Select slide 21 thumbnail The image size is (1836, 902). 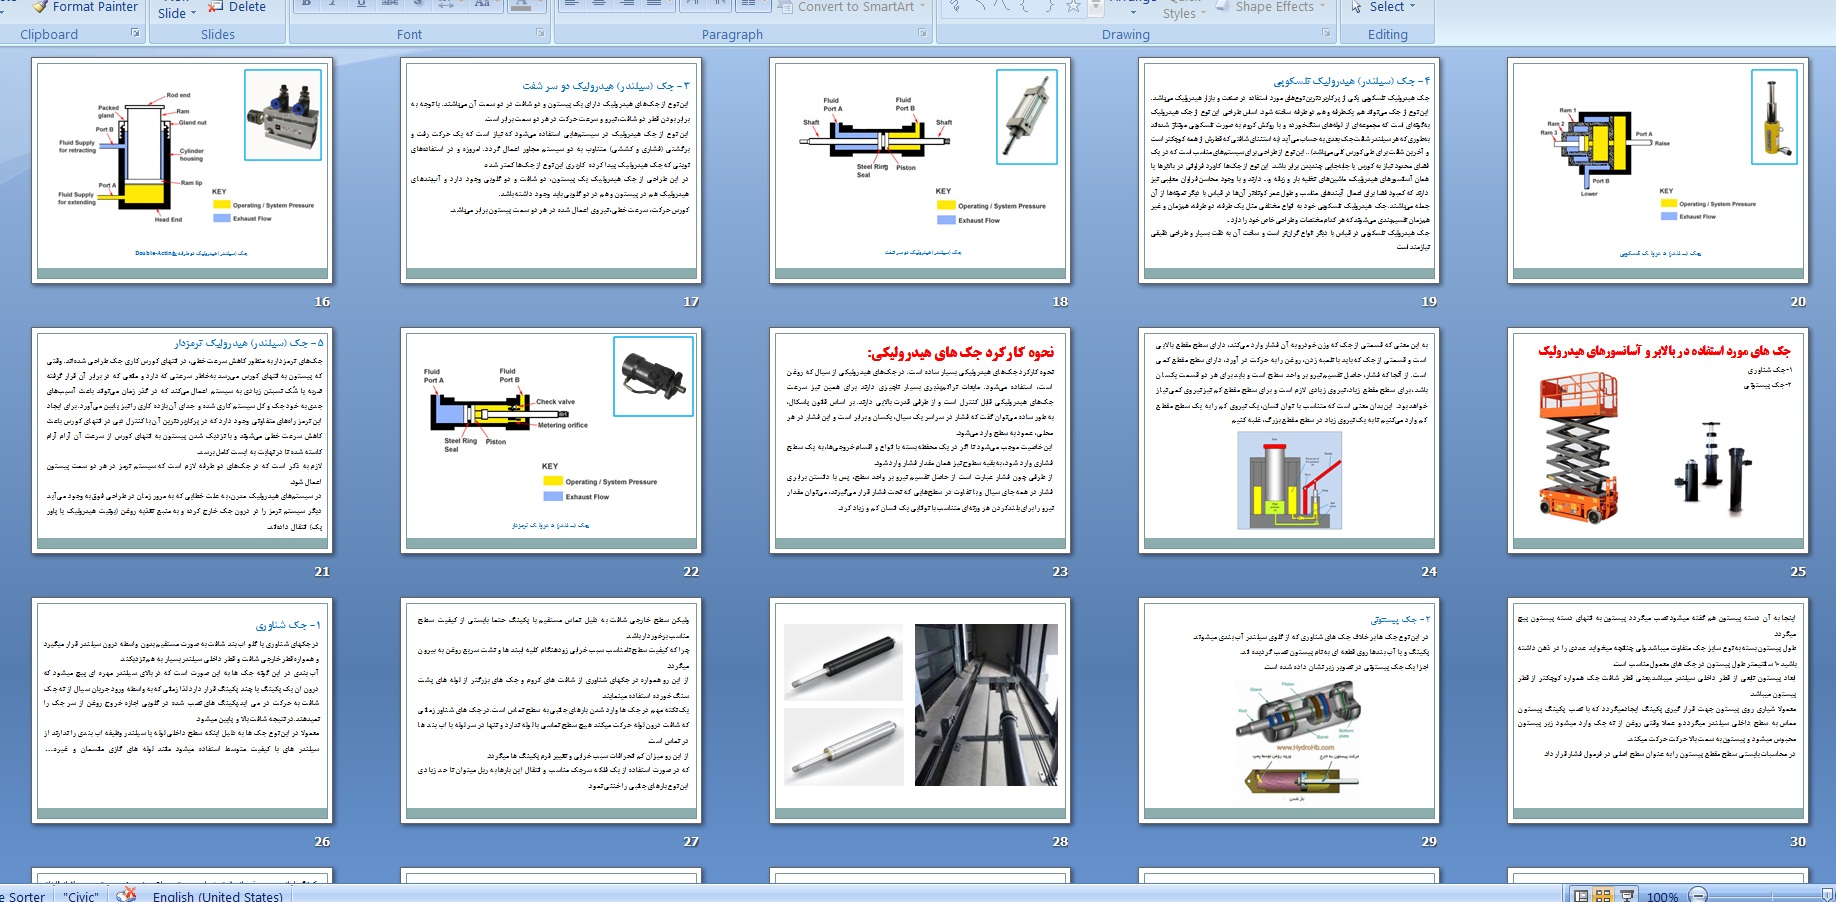click(x=181, y=440)
